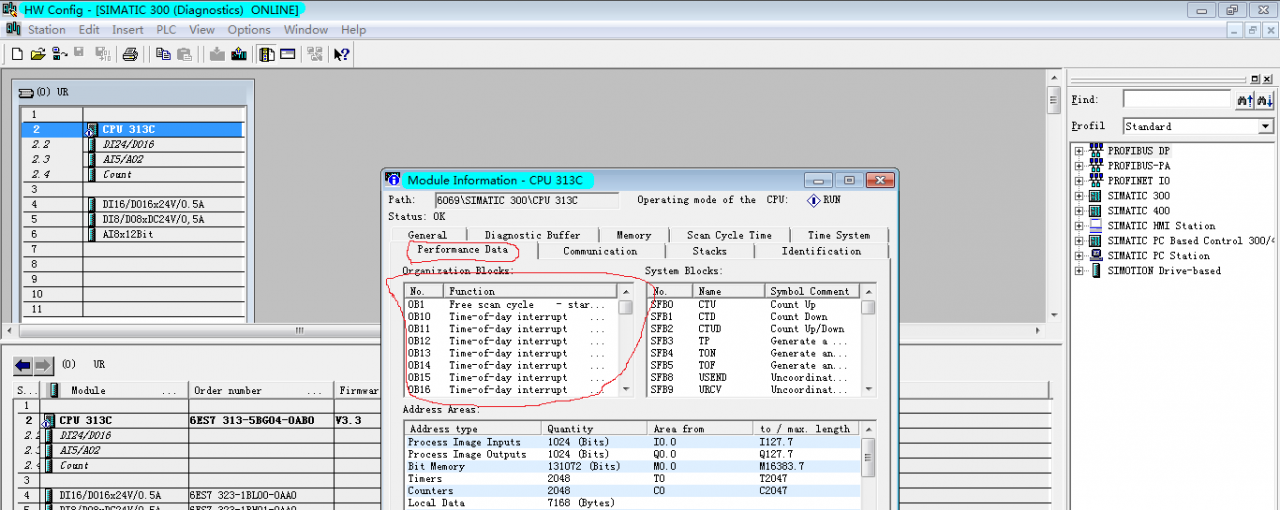This screenshot has width=1280, height=510.
Task: Click the SIMATIC HMI Station icon
Action: click(x=1096, y=226)
